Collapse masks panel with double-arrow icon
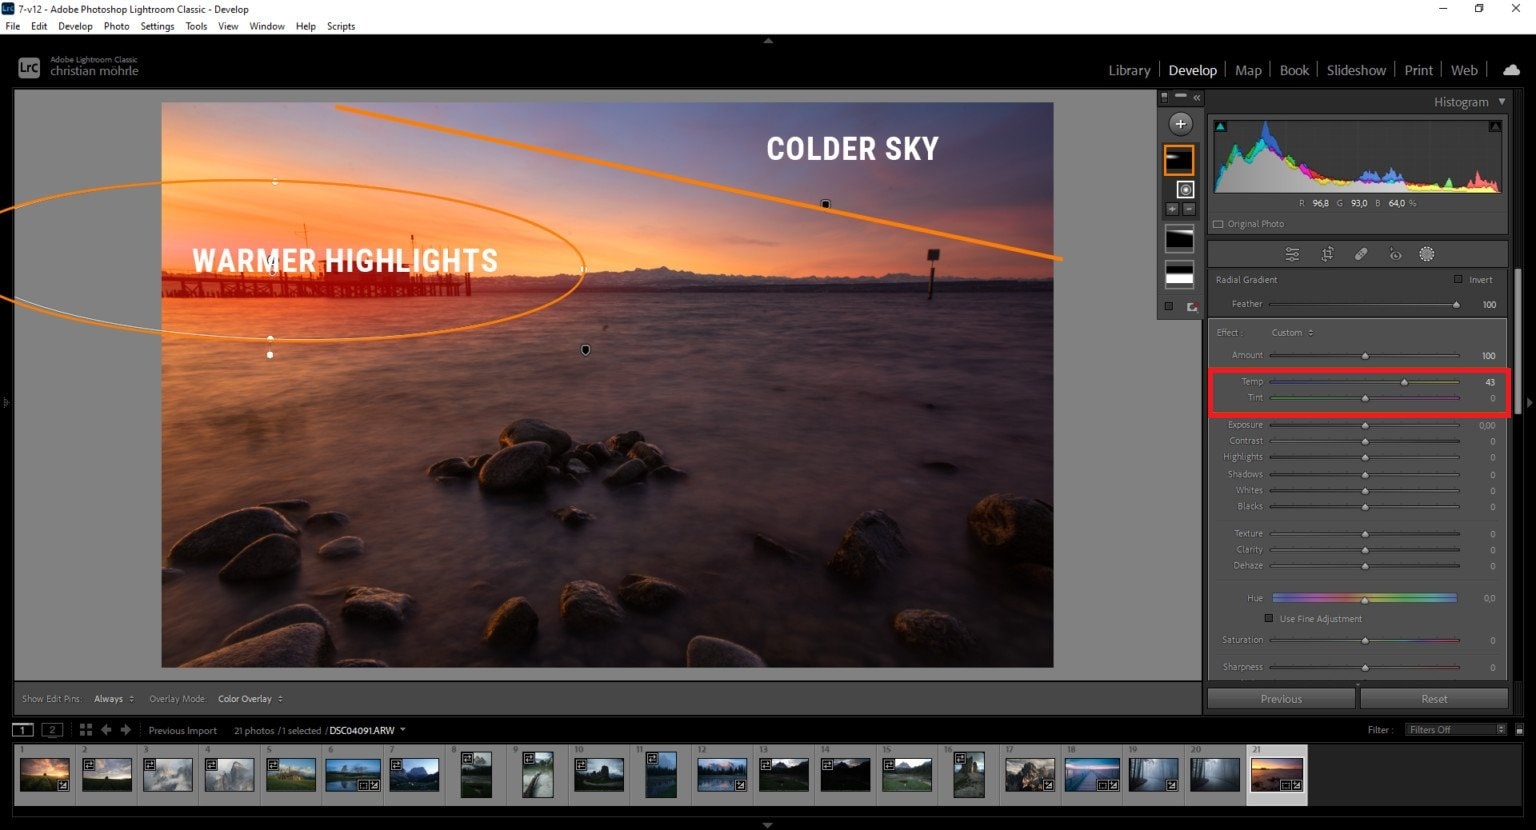Screen dimensions: 1536x830 click(1197, 97)
